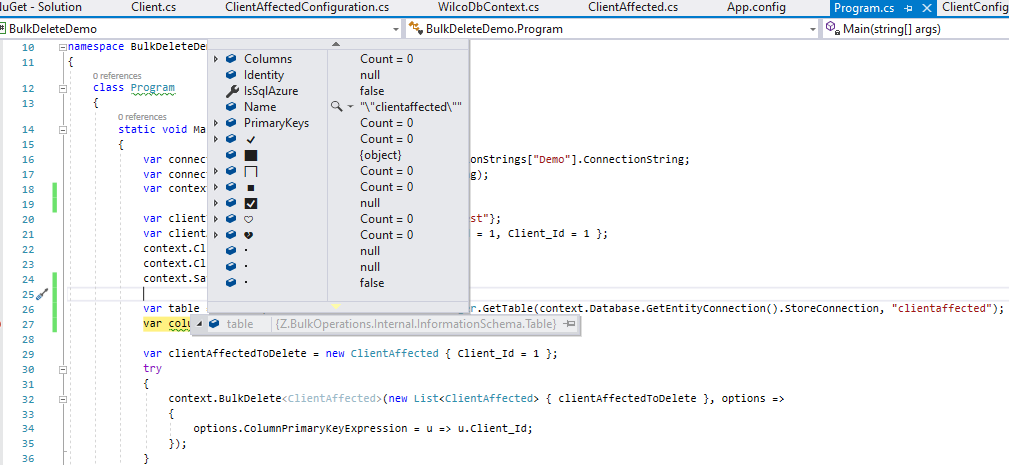Click the Name property cube icon
This screenshot has width=1009, height=465.
point(232,107)
